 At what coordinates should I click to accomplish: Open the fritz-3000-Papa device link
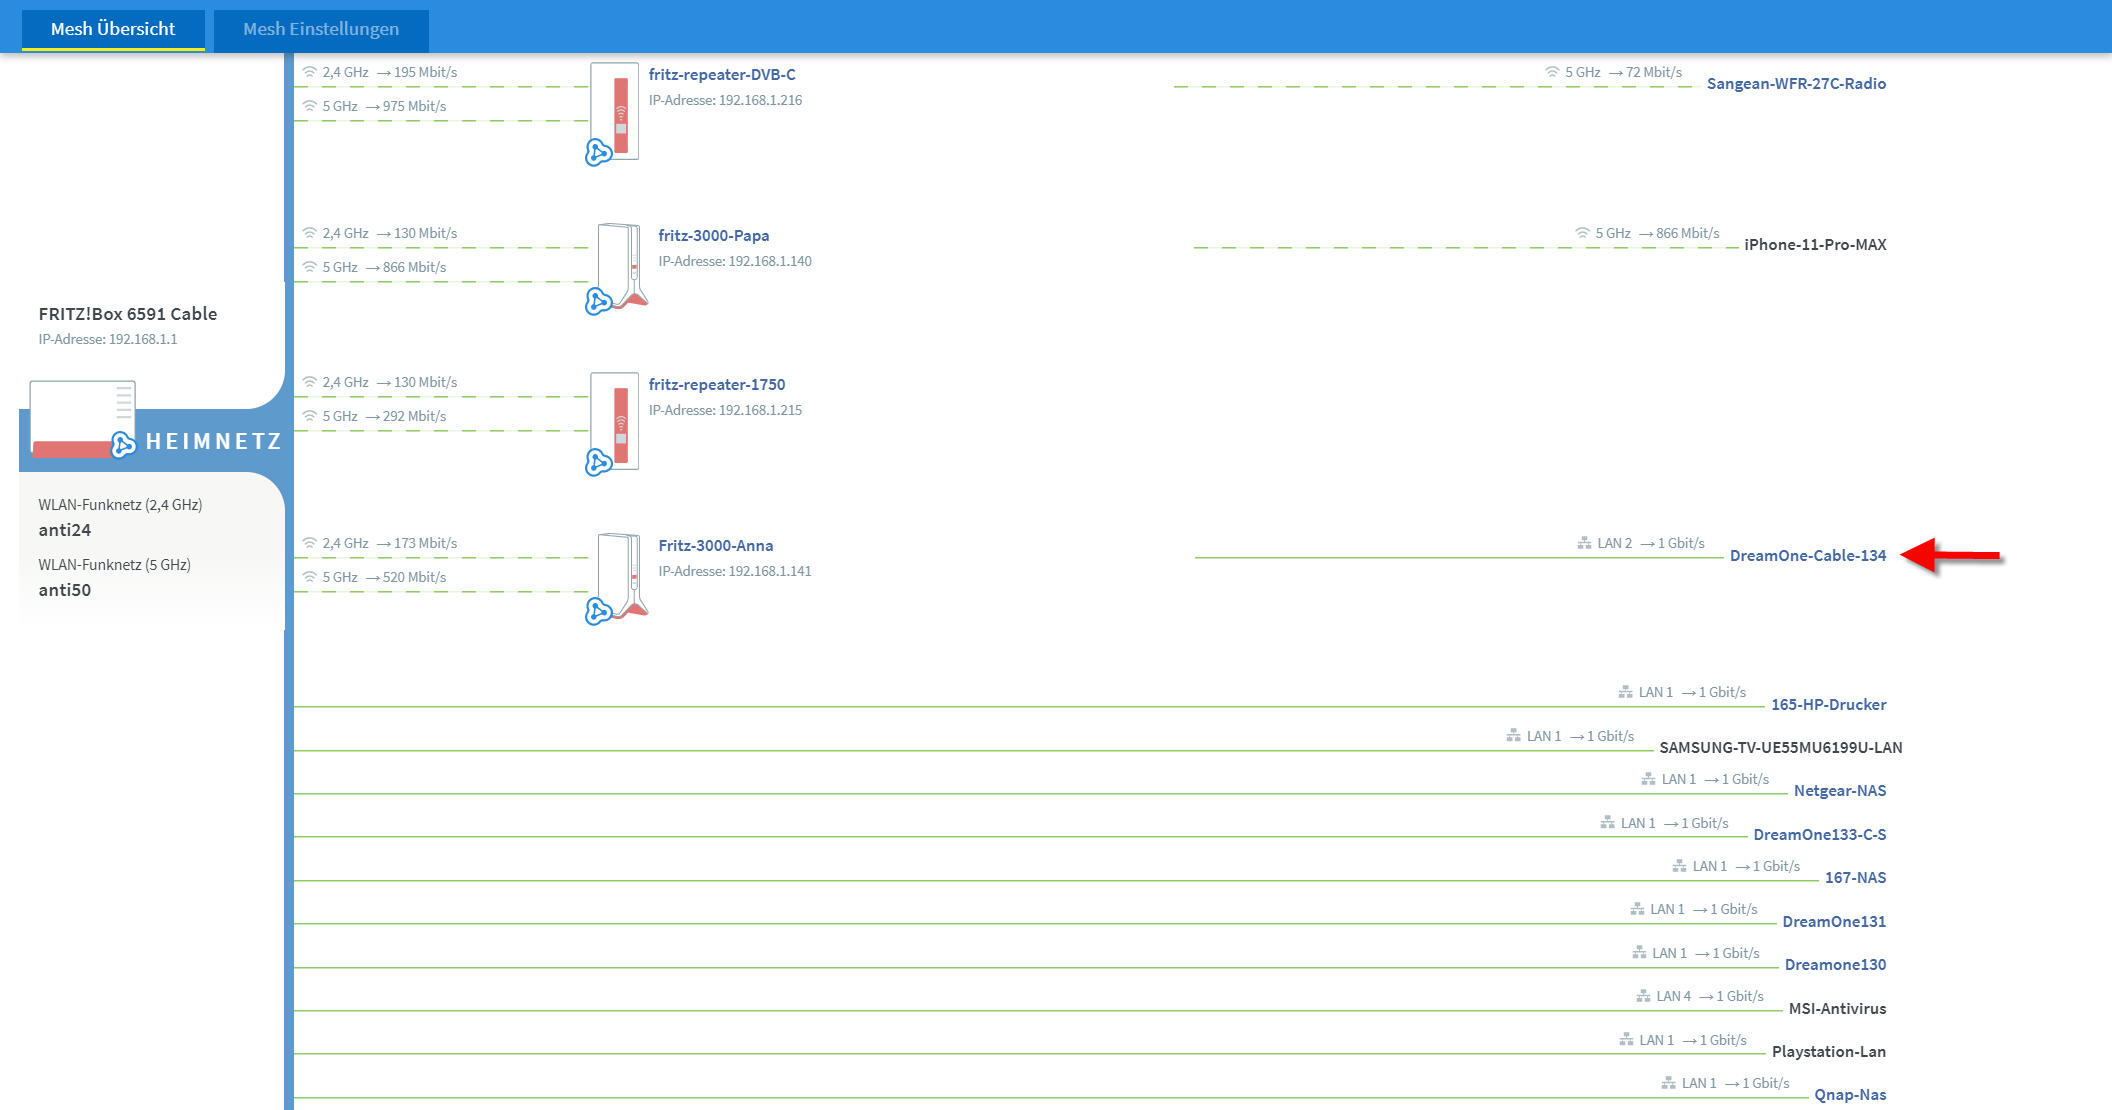(x=713, y=235)
